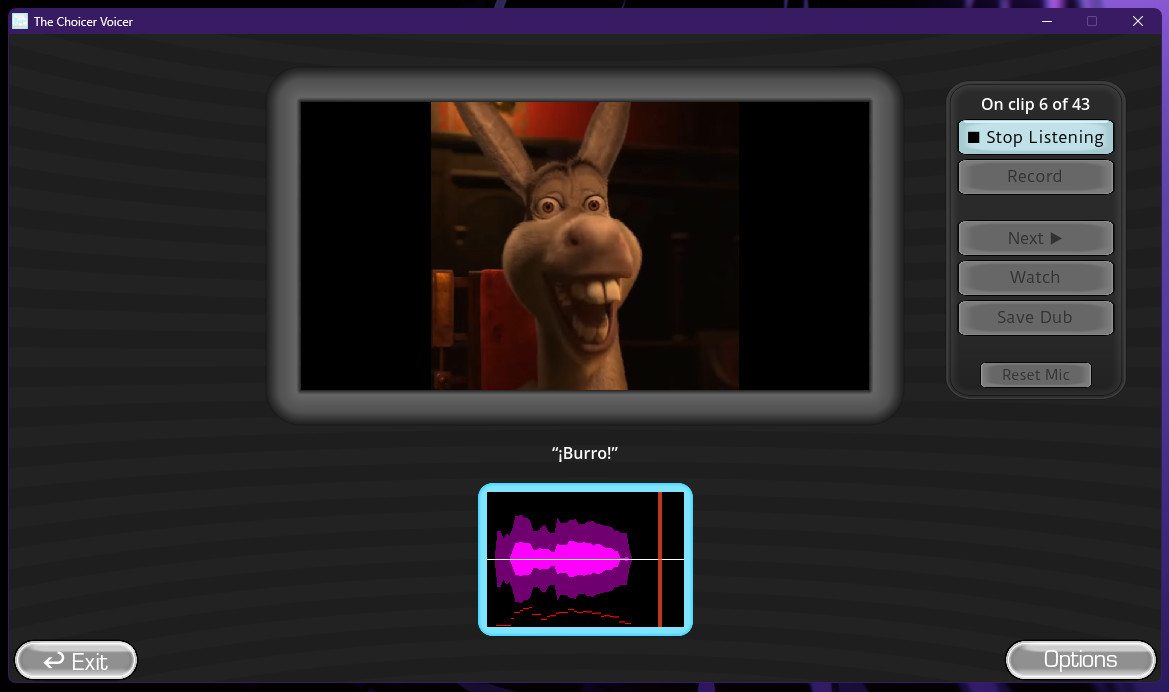1169x692 pixels.
Task: Exit The Choicer Voicer
Action: click(x=76, y=661)
